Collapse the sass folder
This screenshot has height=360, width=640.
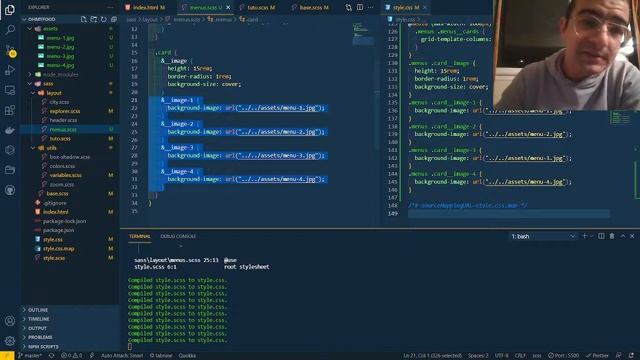(48, 84)
